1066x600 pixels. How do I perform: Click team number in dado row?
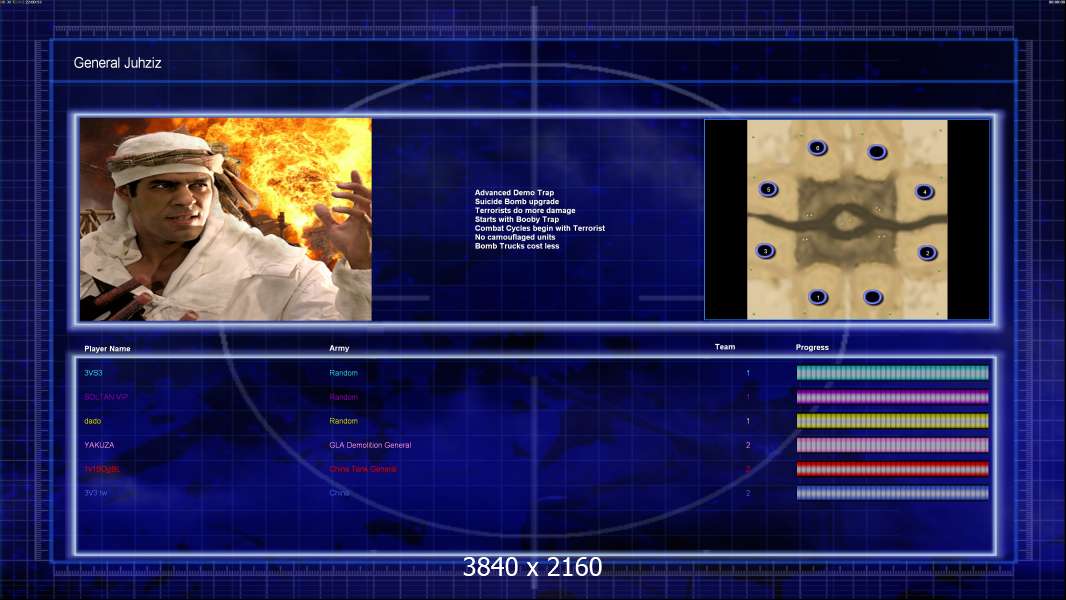pos(748,421)
